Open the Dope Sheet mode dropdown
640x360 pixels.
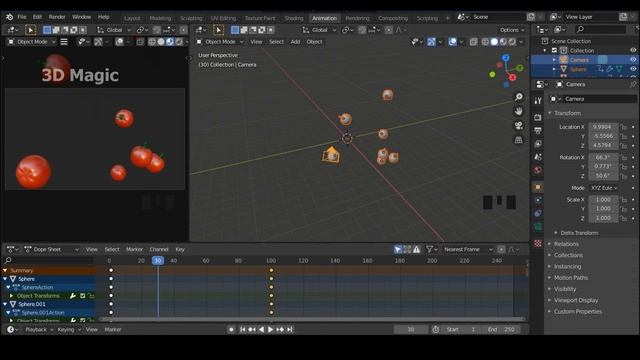point(51,249)
